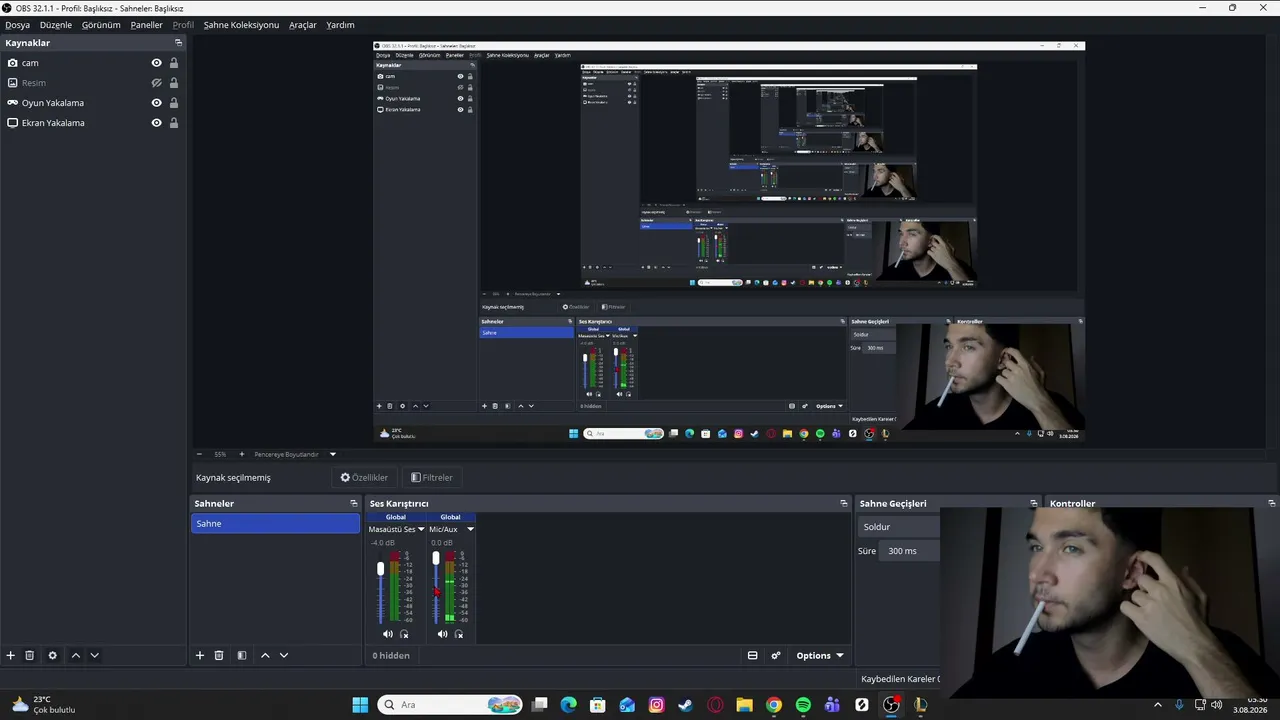Open Spotify from the taskbar

(x=803, y=705)
